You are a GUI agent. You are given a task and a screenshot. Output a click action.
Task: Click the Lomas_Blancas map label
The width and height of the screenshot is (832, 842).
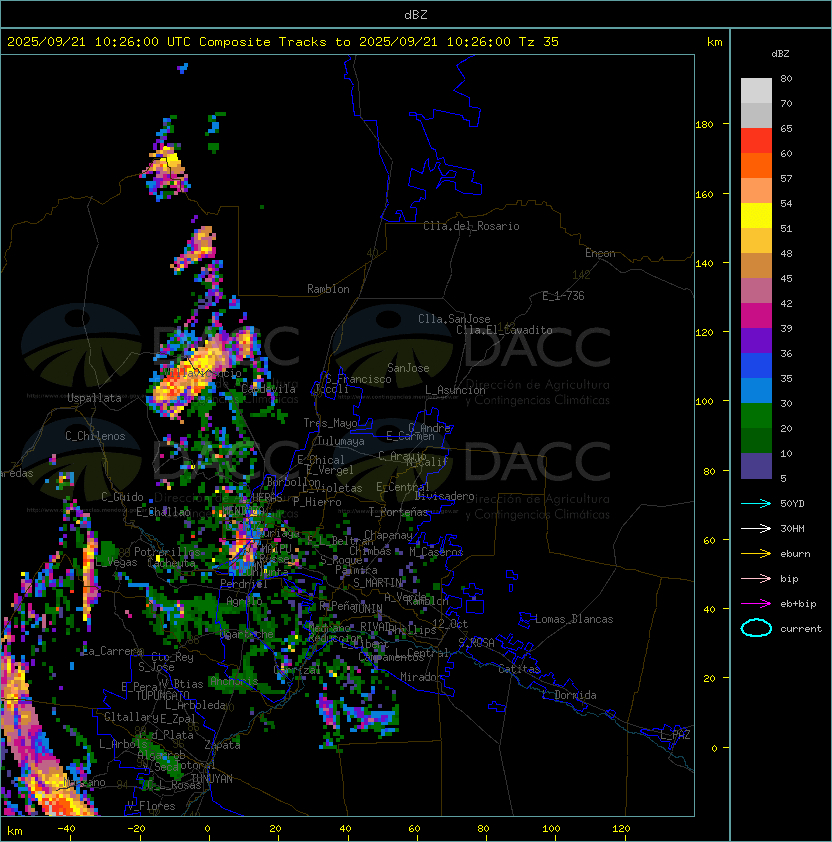tap(574, 619)
